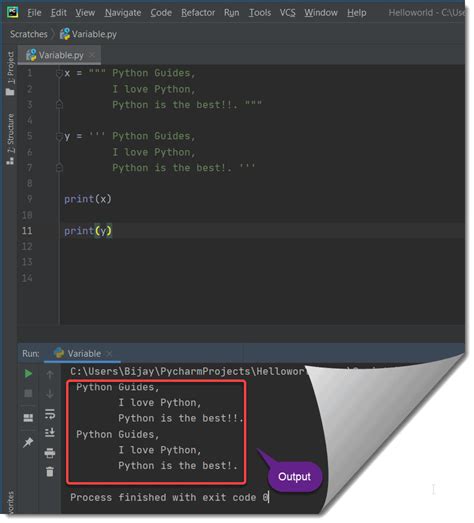Screen dimensions: 474x523
Task: Click the Stop process icon
Action: 28,394
